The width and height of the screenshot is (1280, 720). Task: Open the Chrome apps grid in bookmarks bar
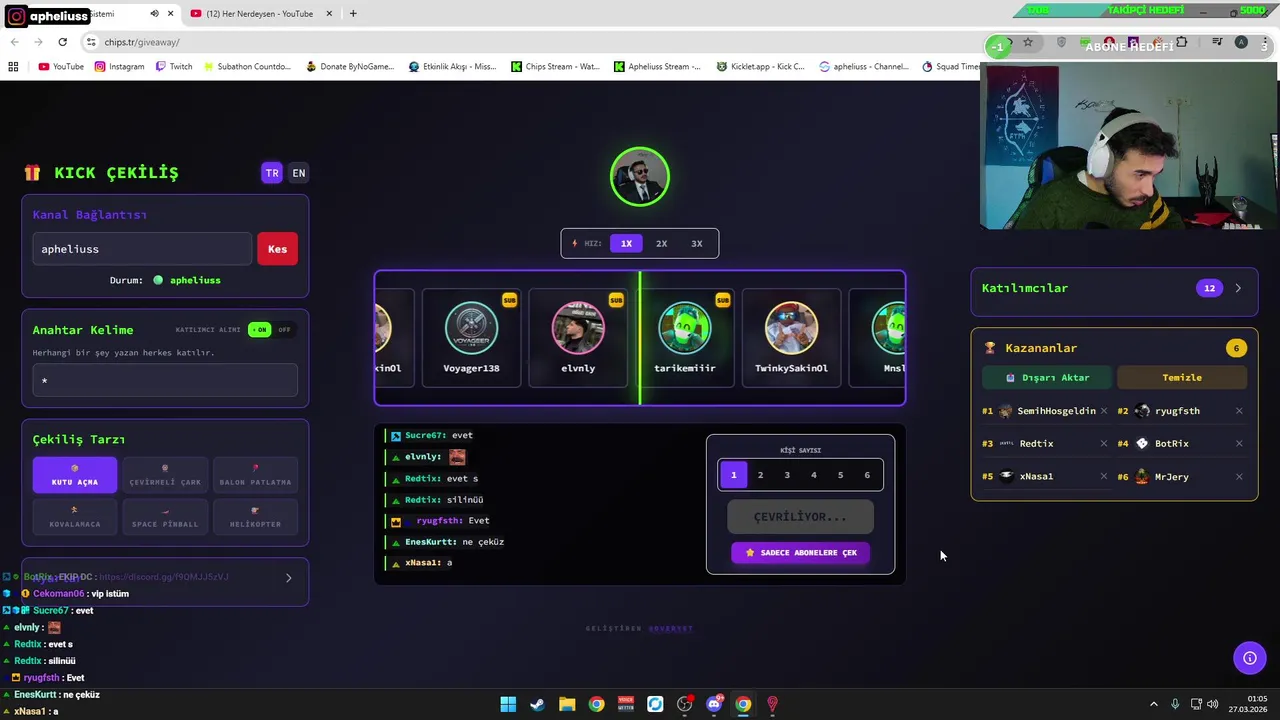point(13,67)
